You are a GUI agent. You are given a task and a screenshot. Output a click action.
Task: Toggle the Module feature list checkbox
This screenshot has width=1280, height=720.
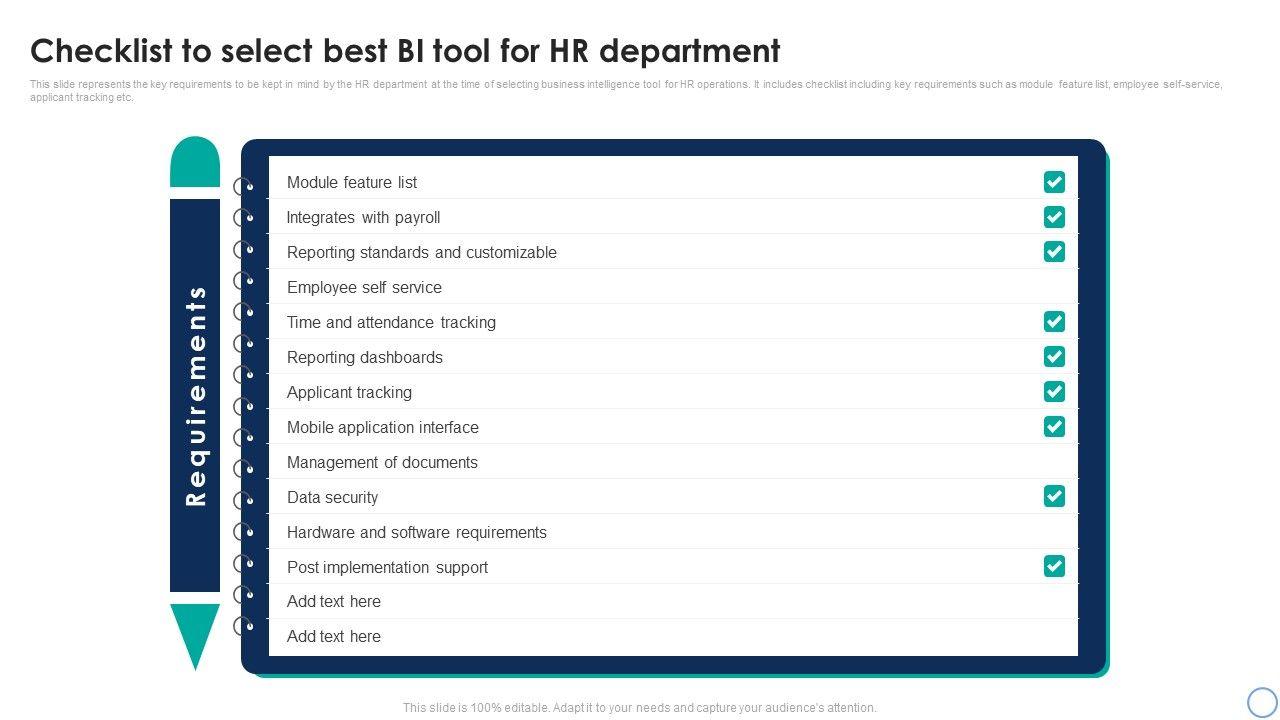[x=1054, y=182]
